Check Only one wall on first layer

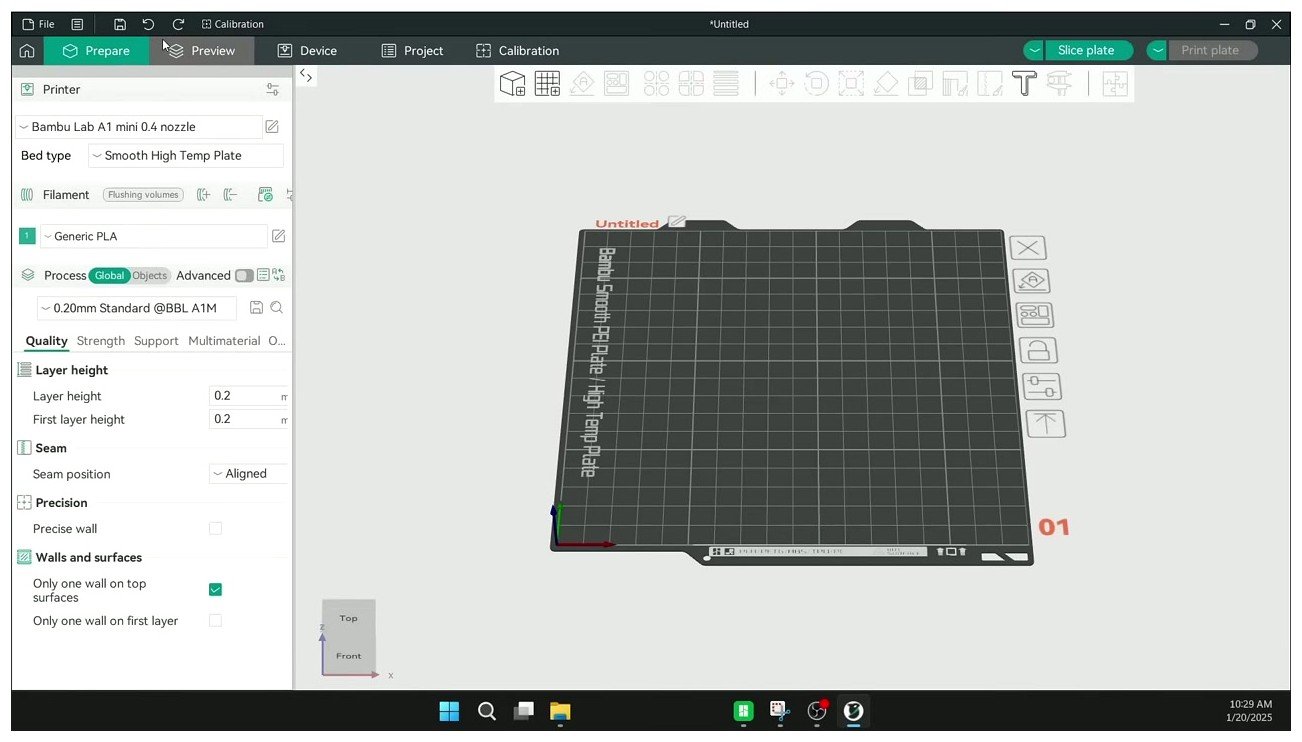pyautogui.click(x=215, y=621)
